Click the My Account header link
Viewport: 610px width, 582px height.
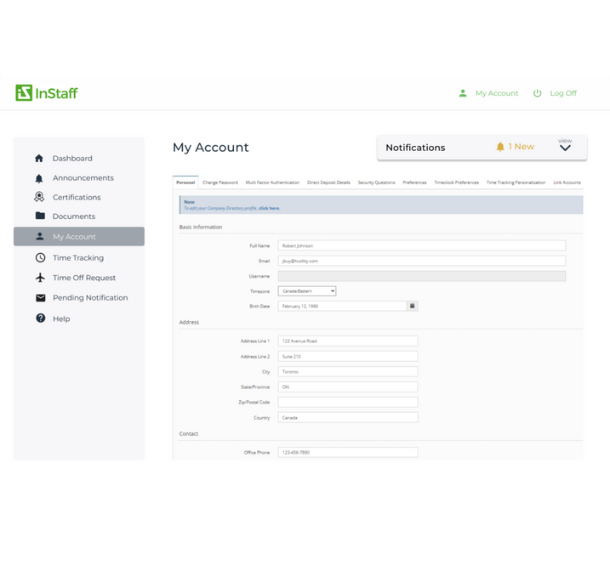pyautogui.click(x=496, y=93)
